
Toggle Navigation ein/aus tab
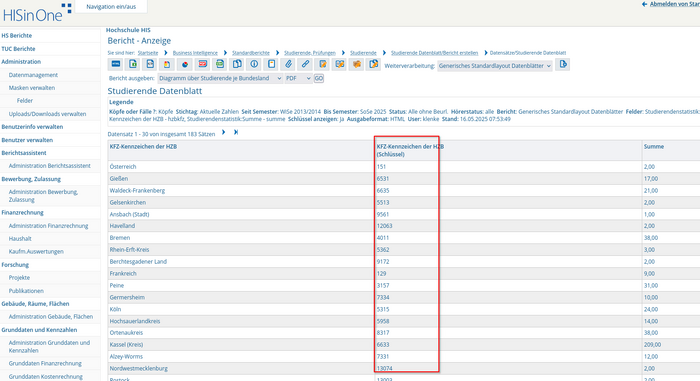[x=111, y=7]
